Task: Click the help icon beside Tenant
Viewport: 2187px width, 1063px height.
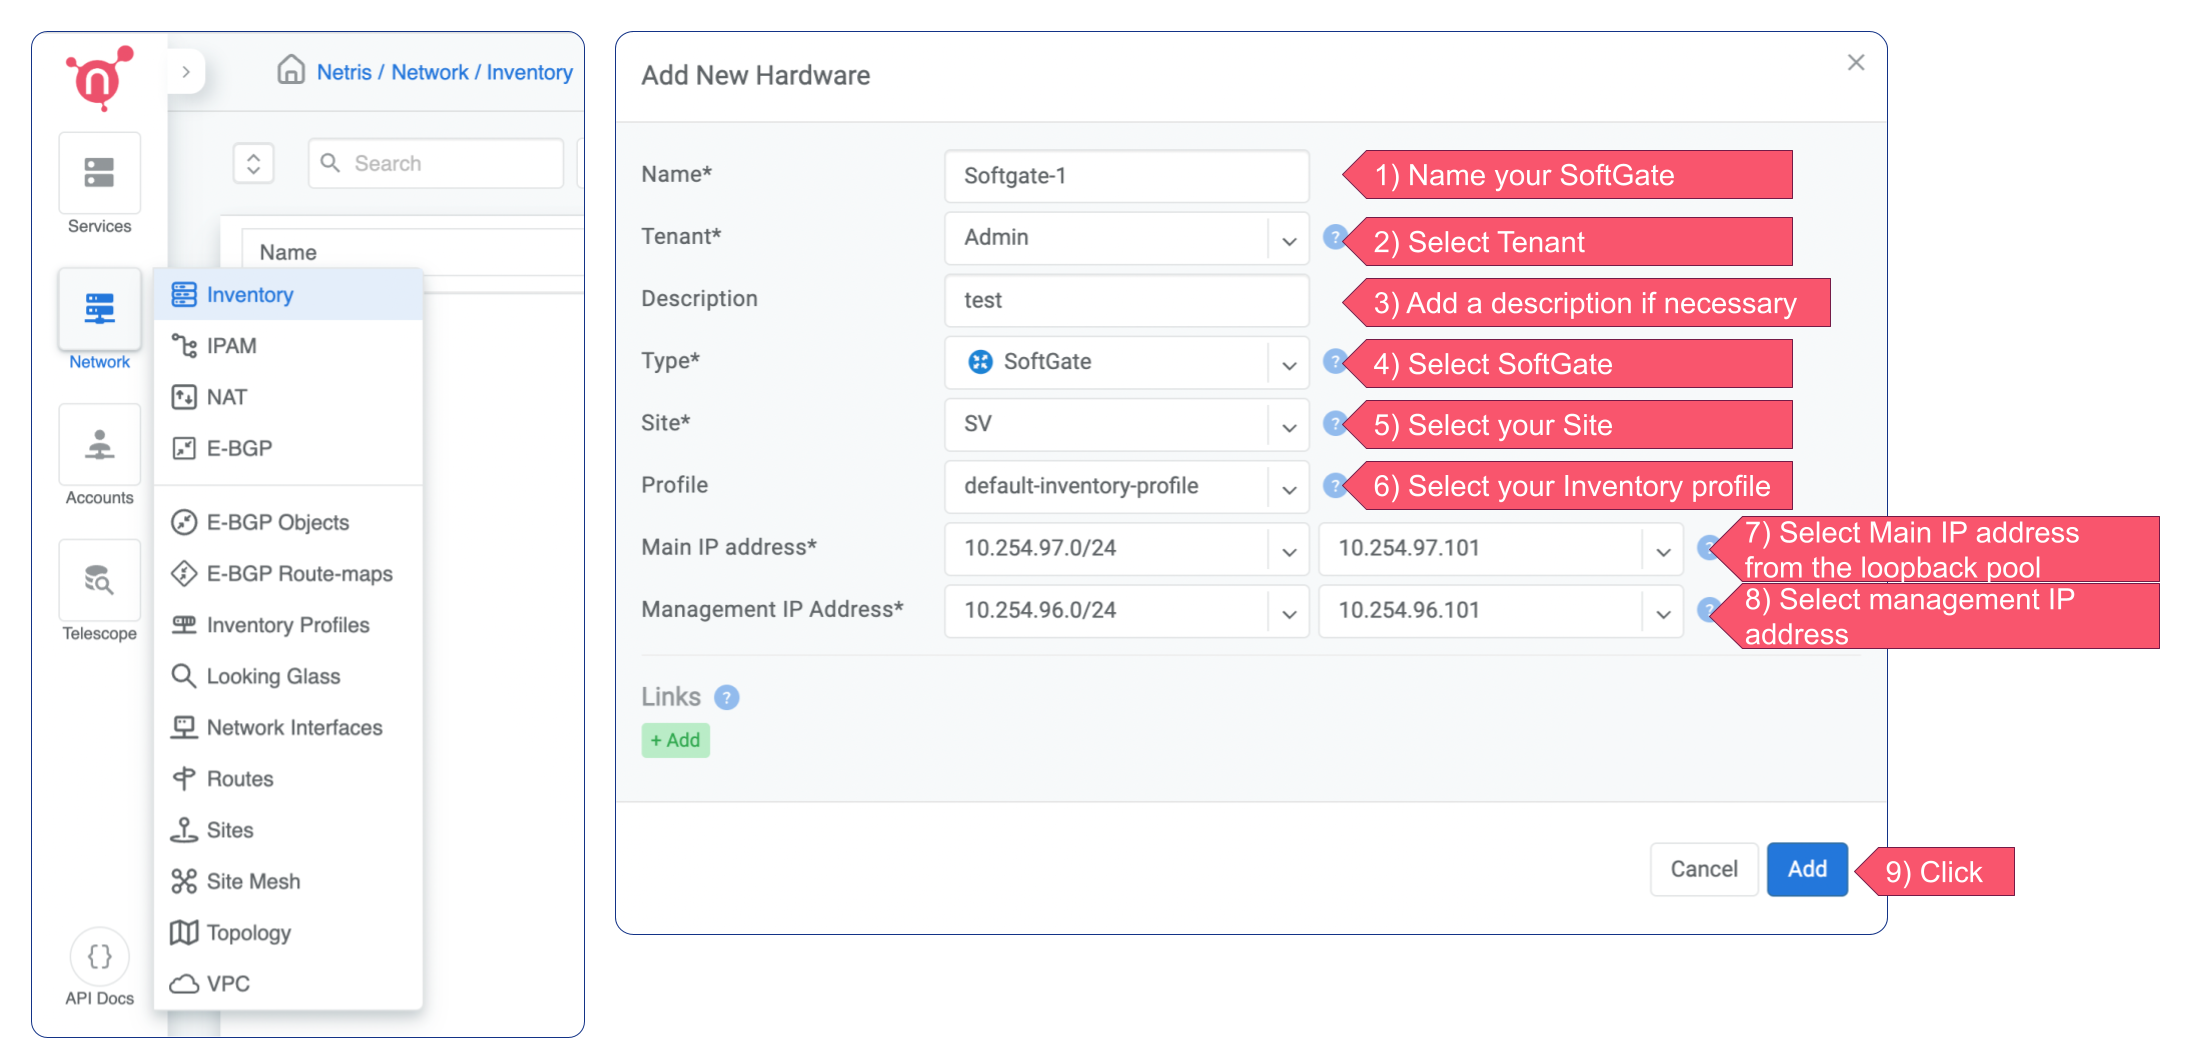Action: (1334, 237)
